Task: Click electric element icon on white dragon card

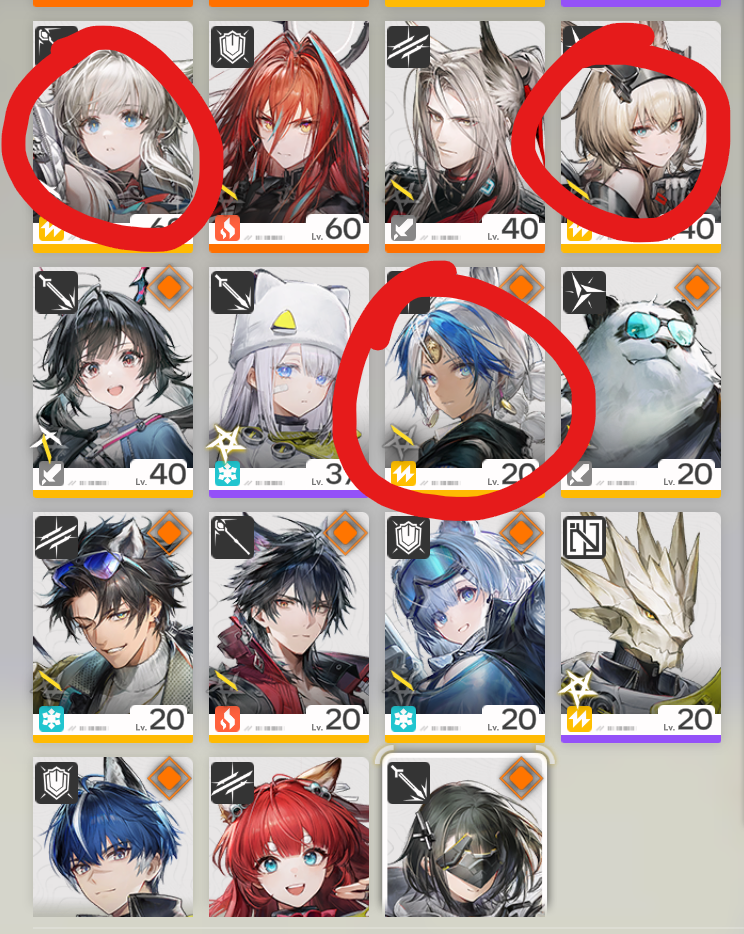Action: tap(579, 719)
